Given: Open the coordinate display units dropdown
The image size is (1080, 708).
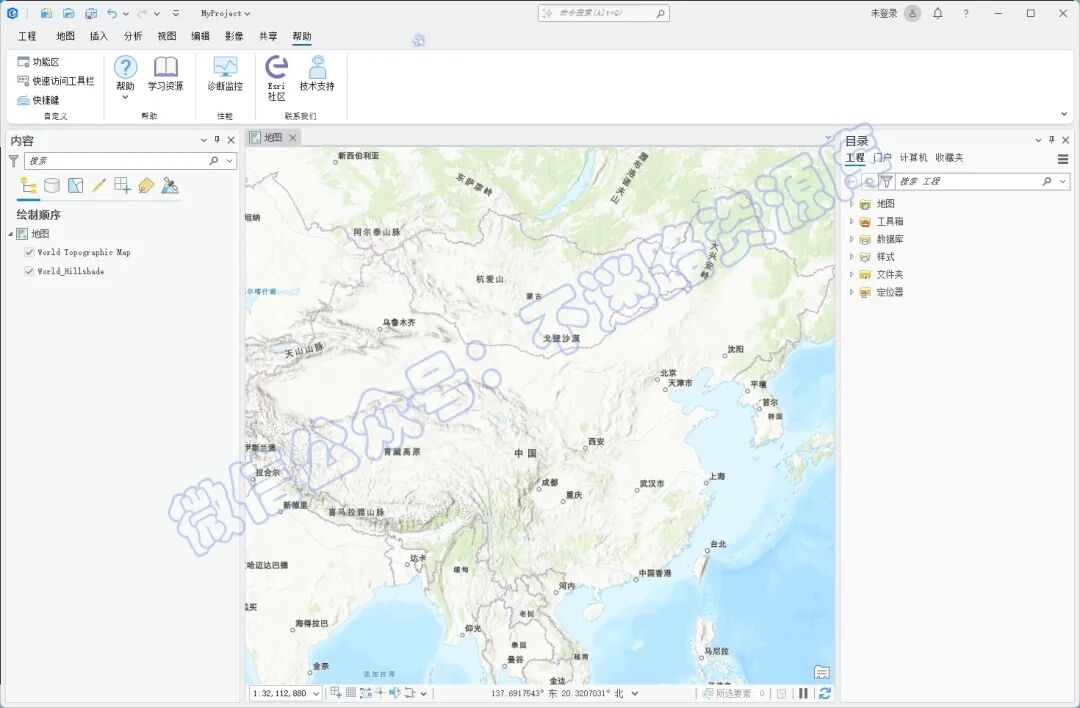Looking at the screenshot, I should click(x=634, y=694).
